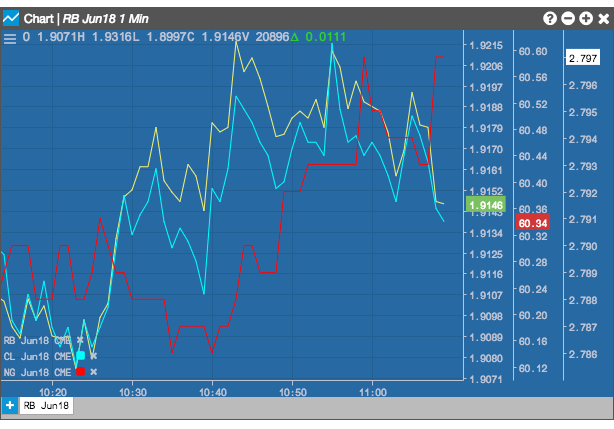
Task: Expand widget with plus circle icon
Action: click(x=586, y=18)
